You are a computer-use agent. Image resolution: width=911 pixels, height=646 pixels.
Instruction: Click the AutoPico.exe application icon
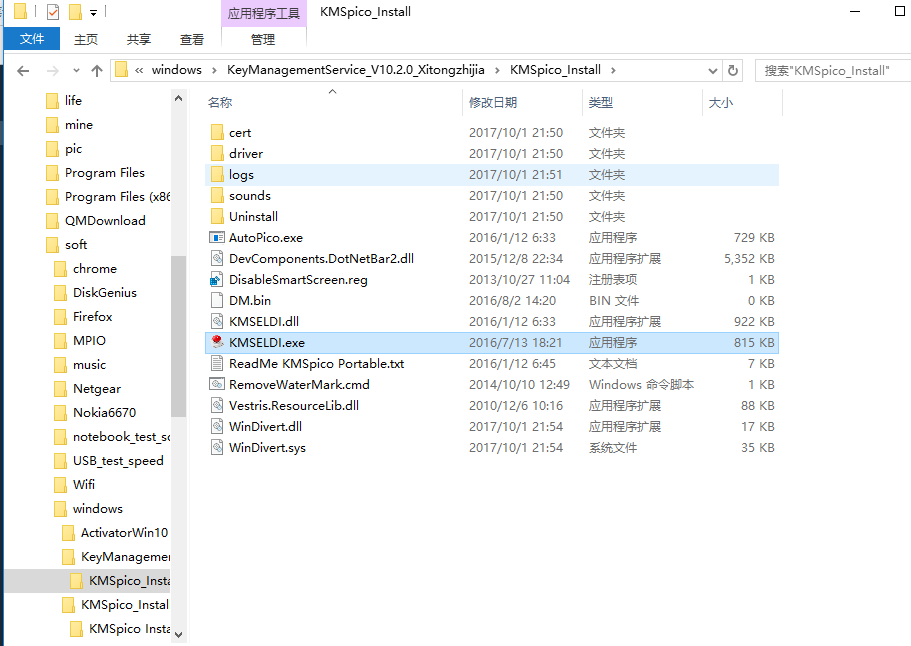(x=217, y=238)
